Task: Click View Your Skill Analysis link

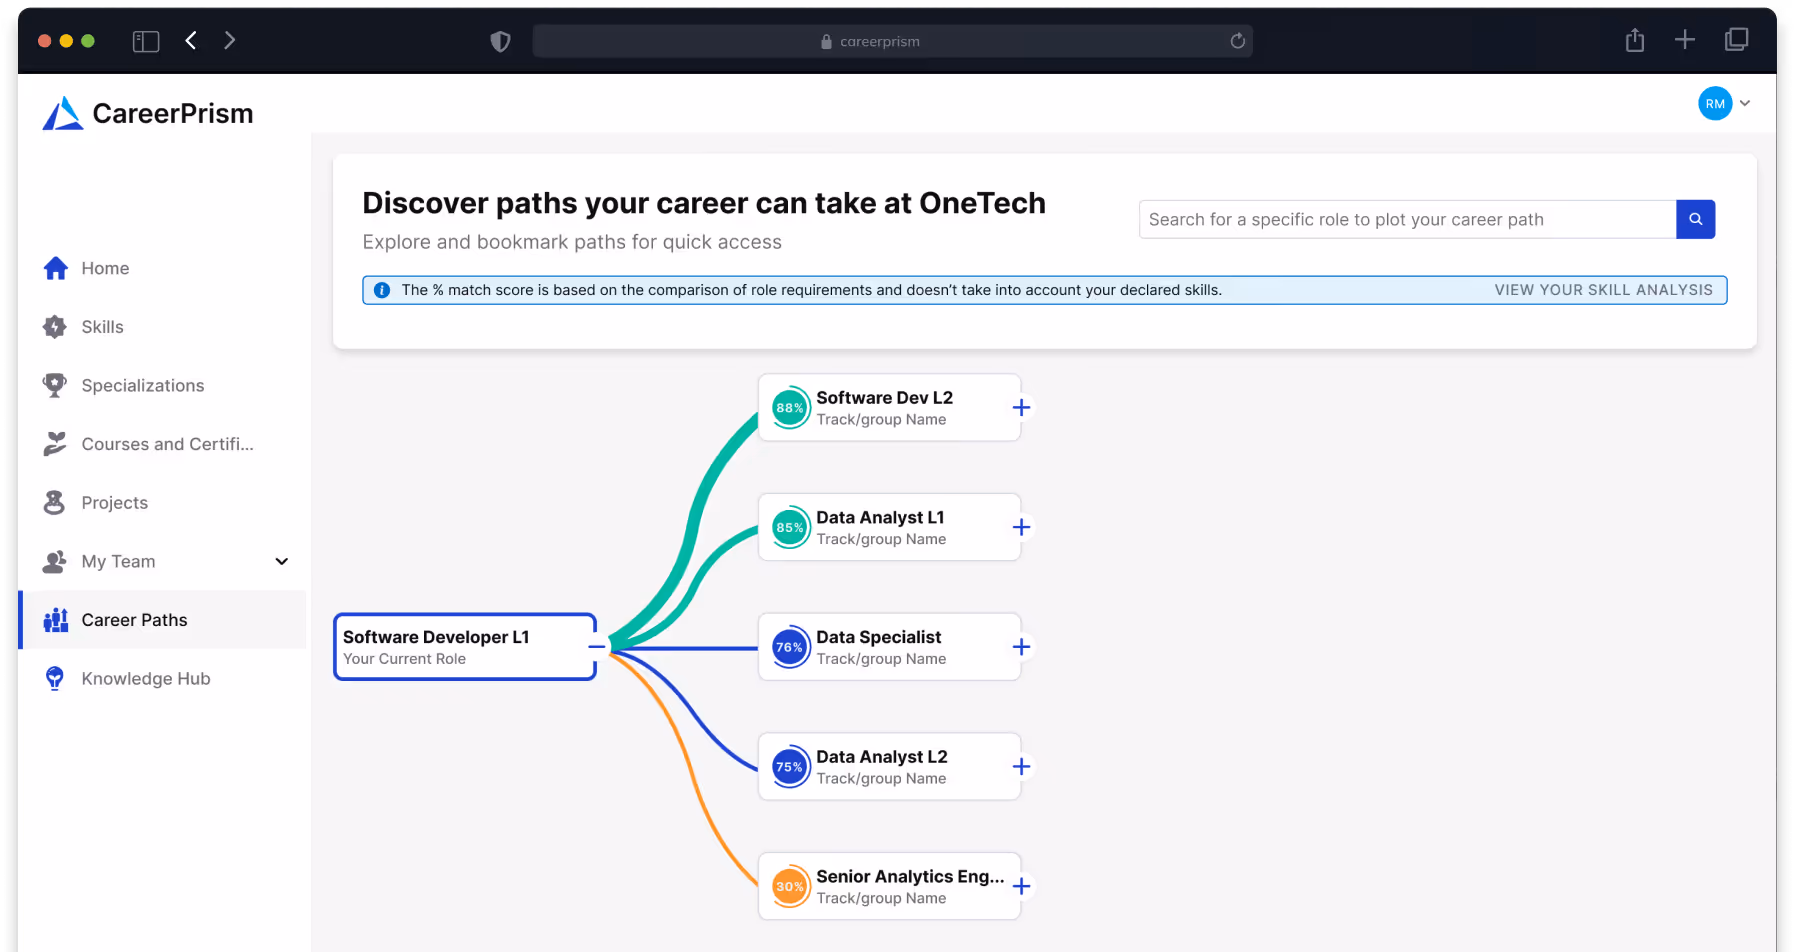Action: coord(1603,290)
